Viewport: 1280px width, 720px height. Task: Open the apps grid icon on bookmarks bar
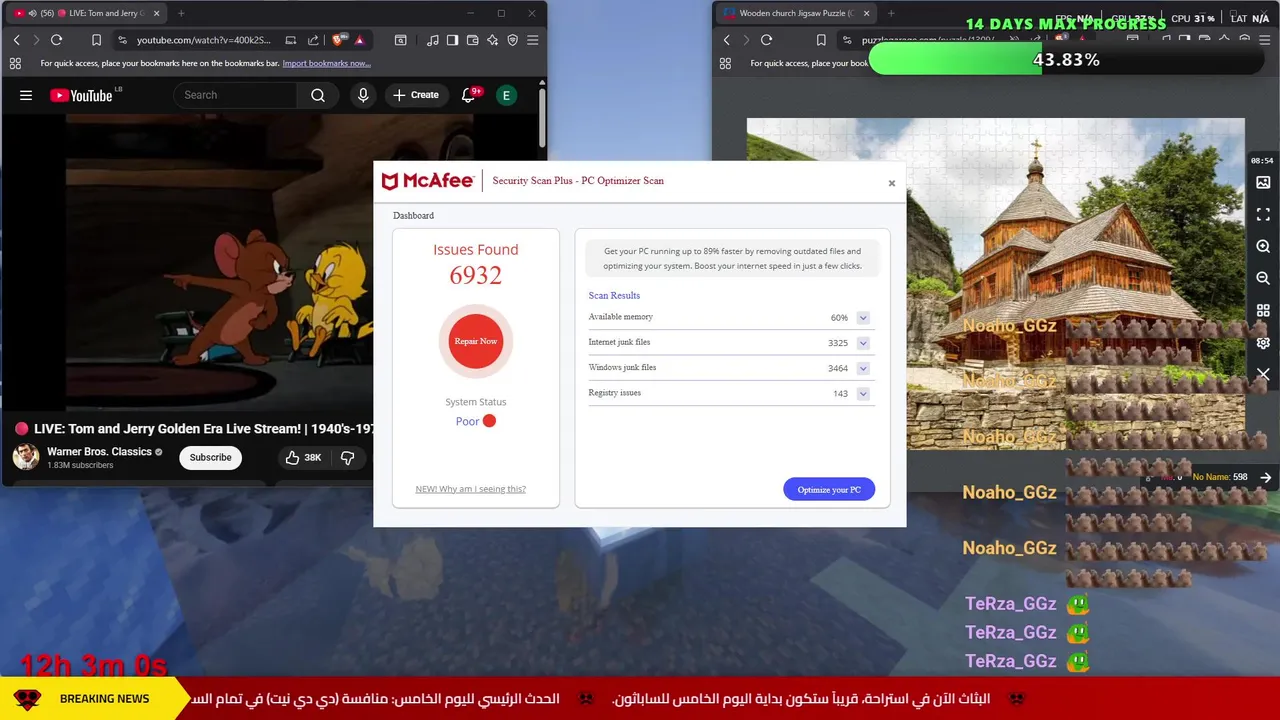click(x=15, y=63)
